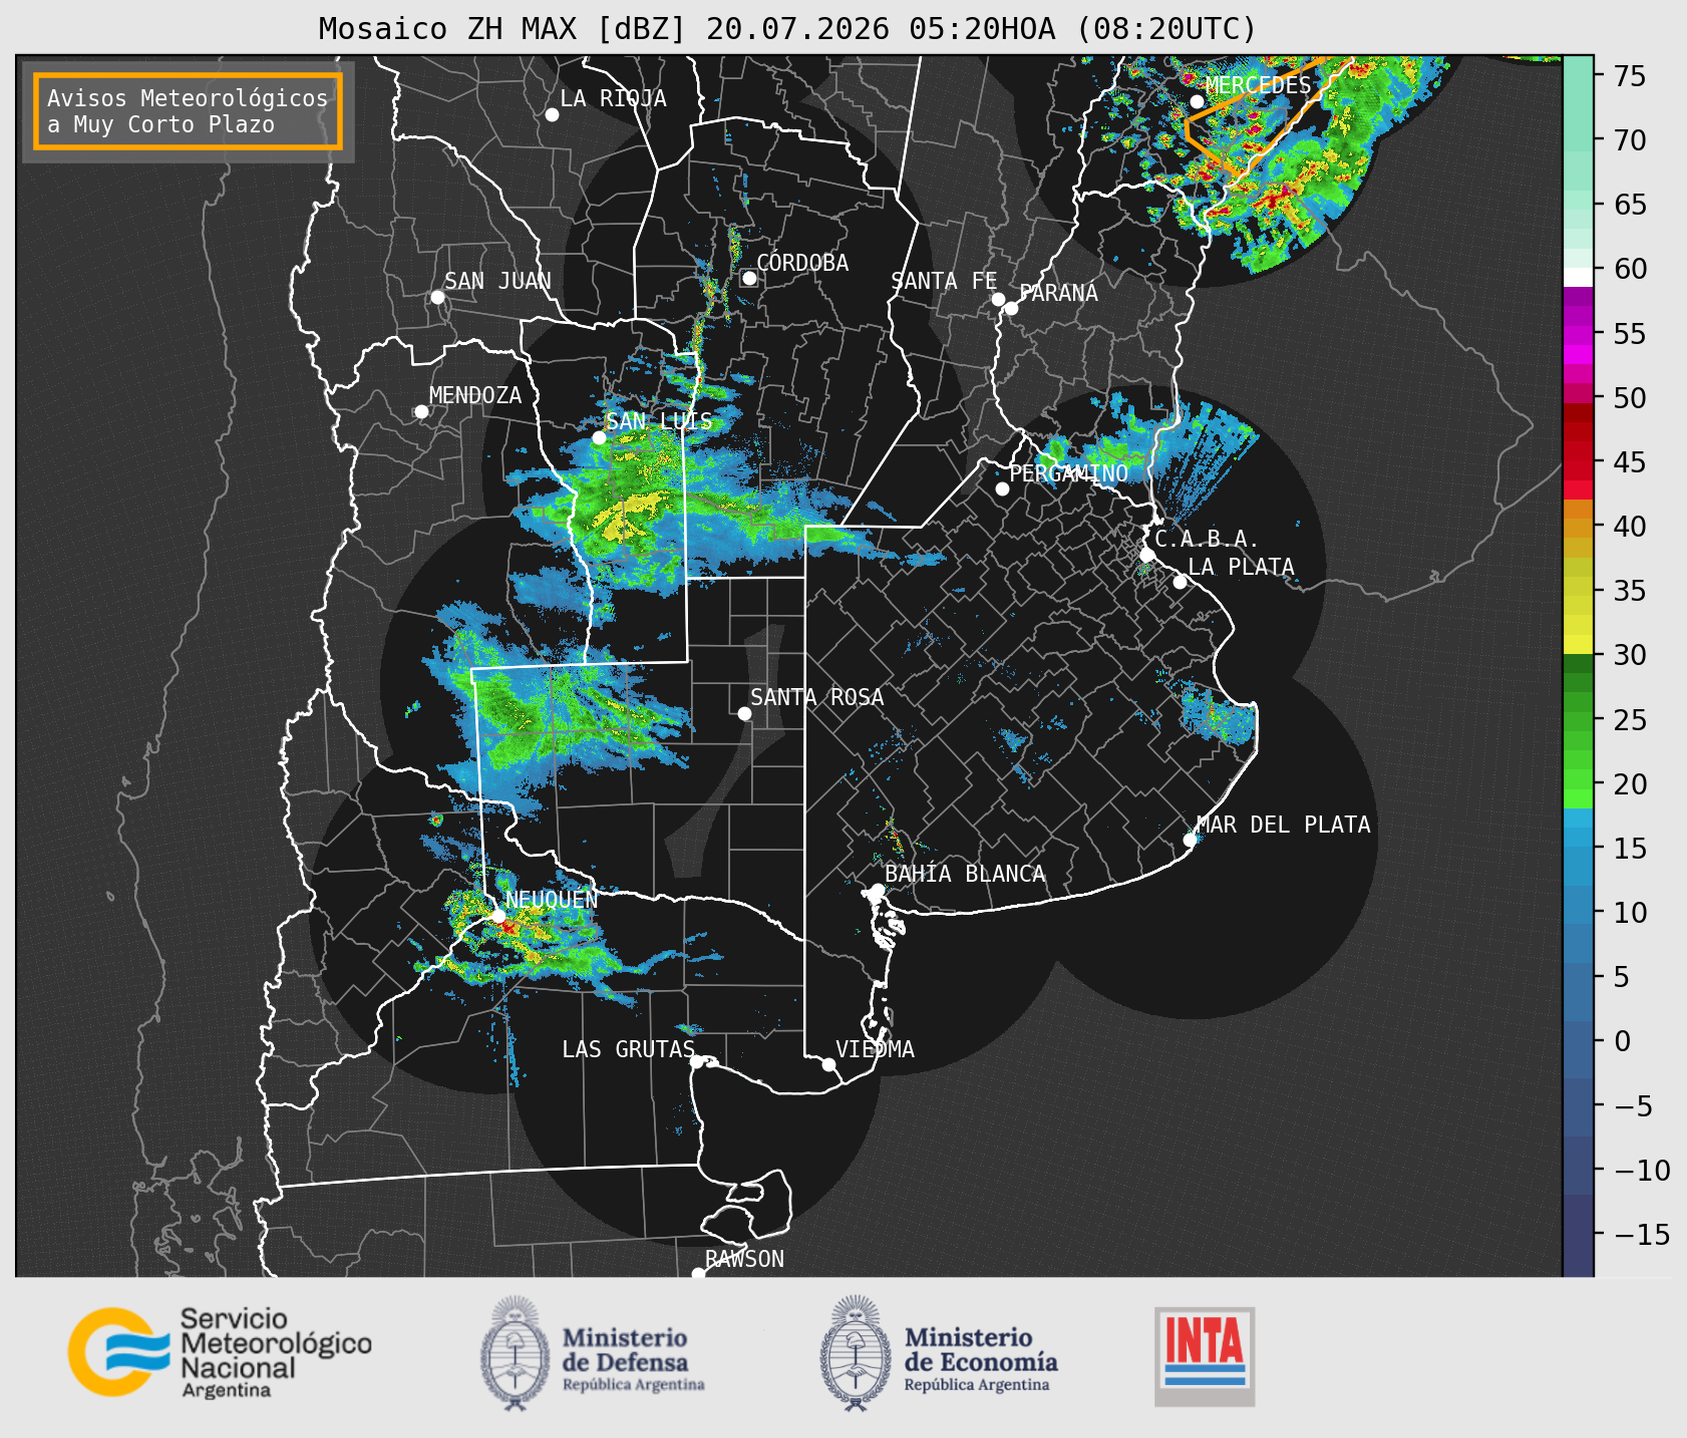Click the La Rioja city marker dot

pyautogui.click(x=551, y=115)
